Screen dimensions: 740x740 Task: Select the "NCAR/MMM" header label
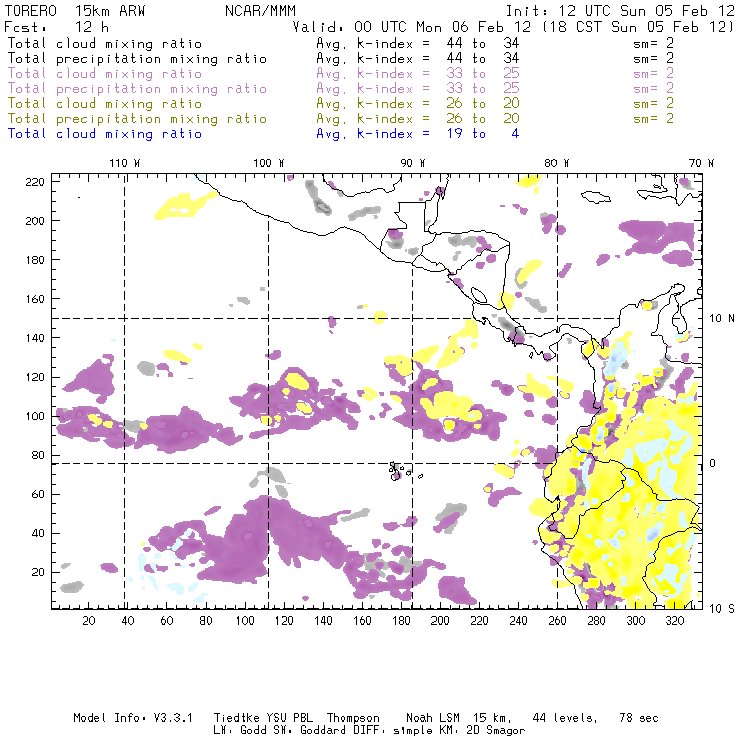tap(261, 11)
